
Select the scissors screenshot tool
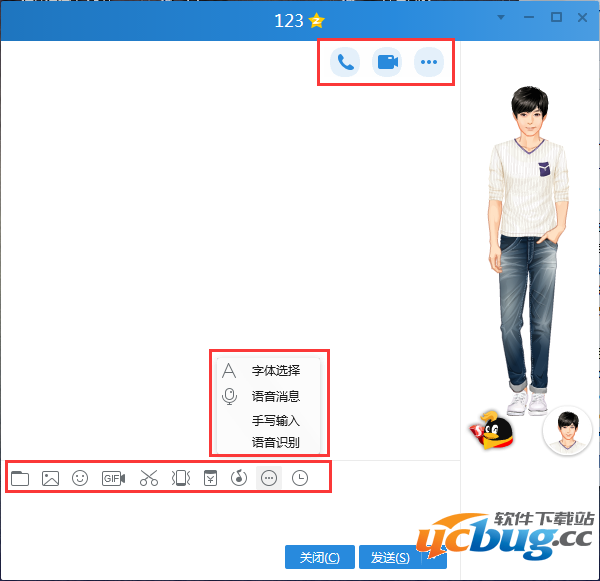click(149, 478)
